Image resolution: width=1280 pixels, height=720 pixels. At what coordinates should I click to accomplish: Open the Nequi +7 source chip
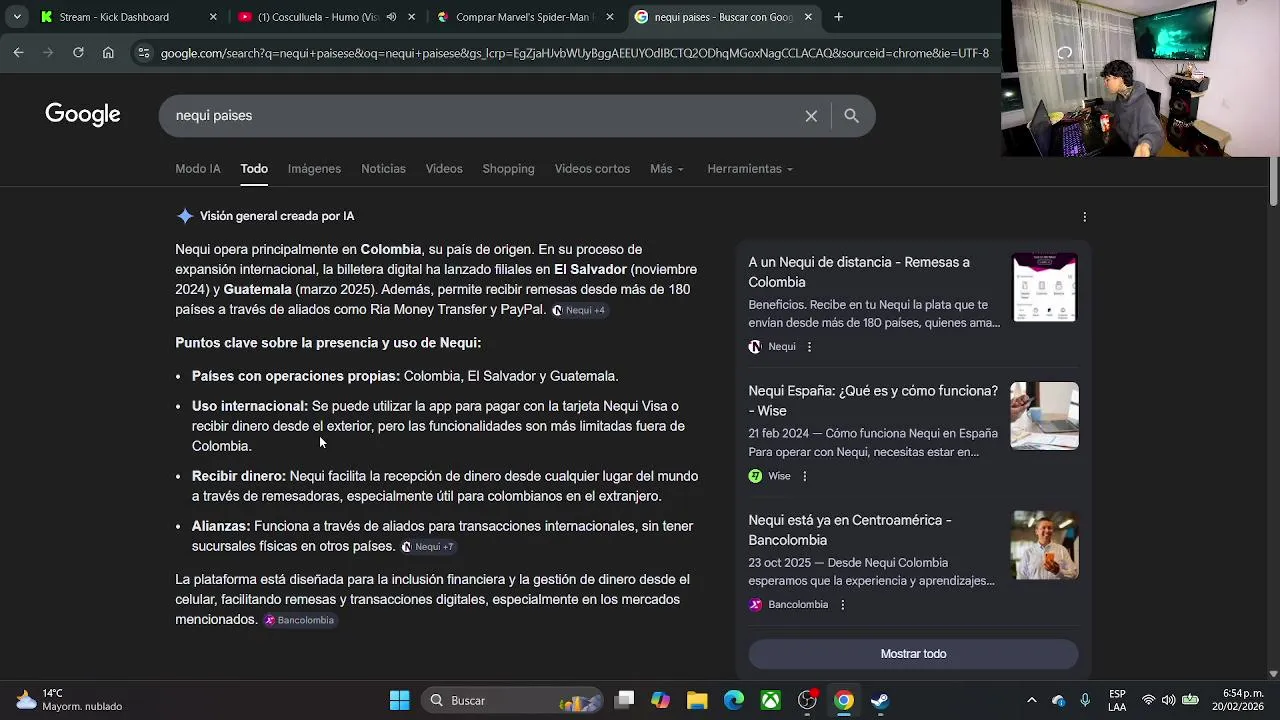point(428,547)
